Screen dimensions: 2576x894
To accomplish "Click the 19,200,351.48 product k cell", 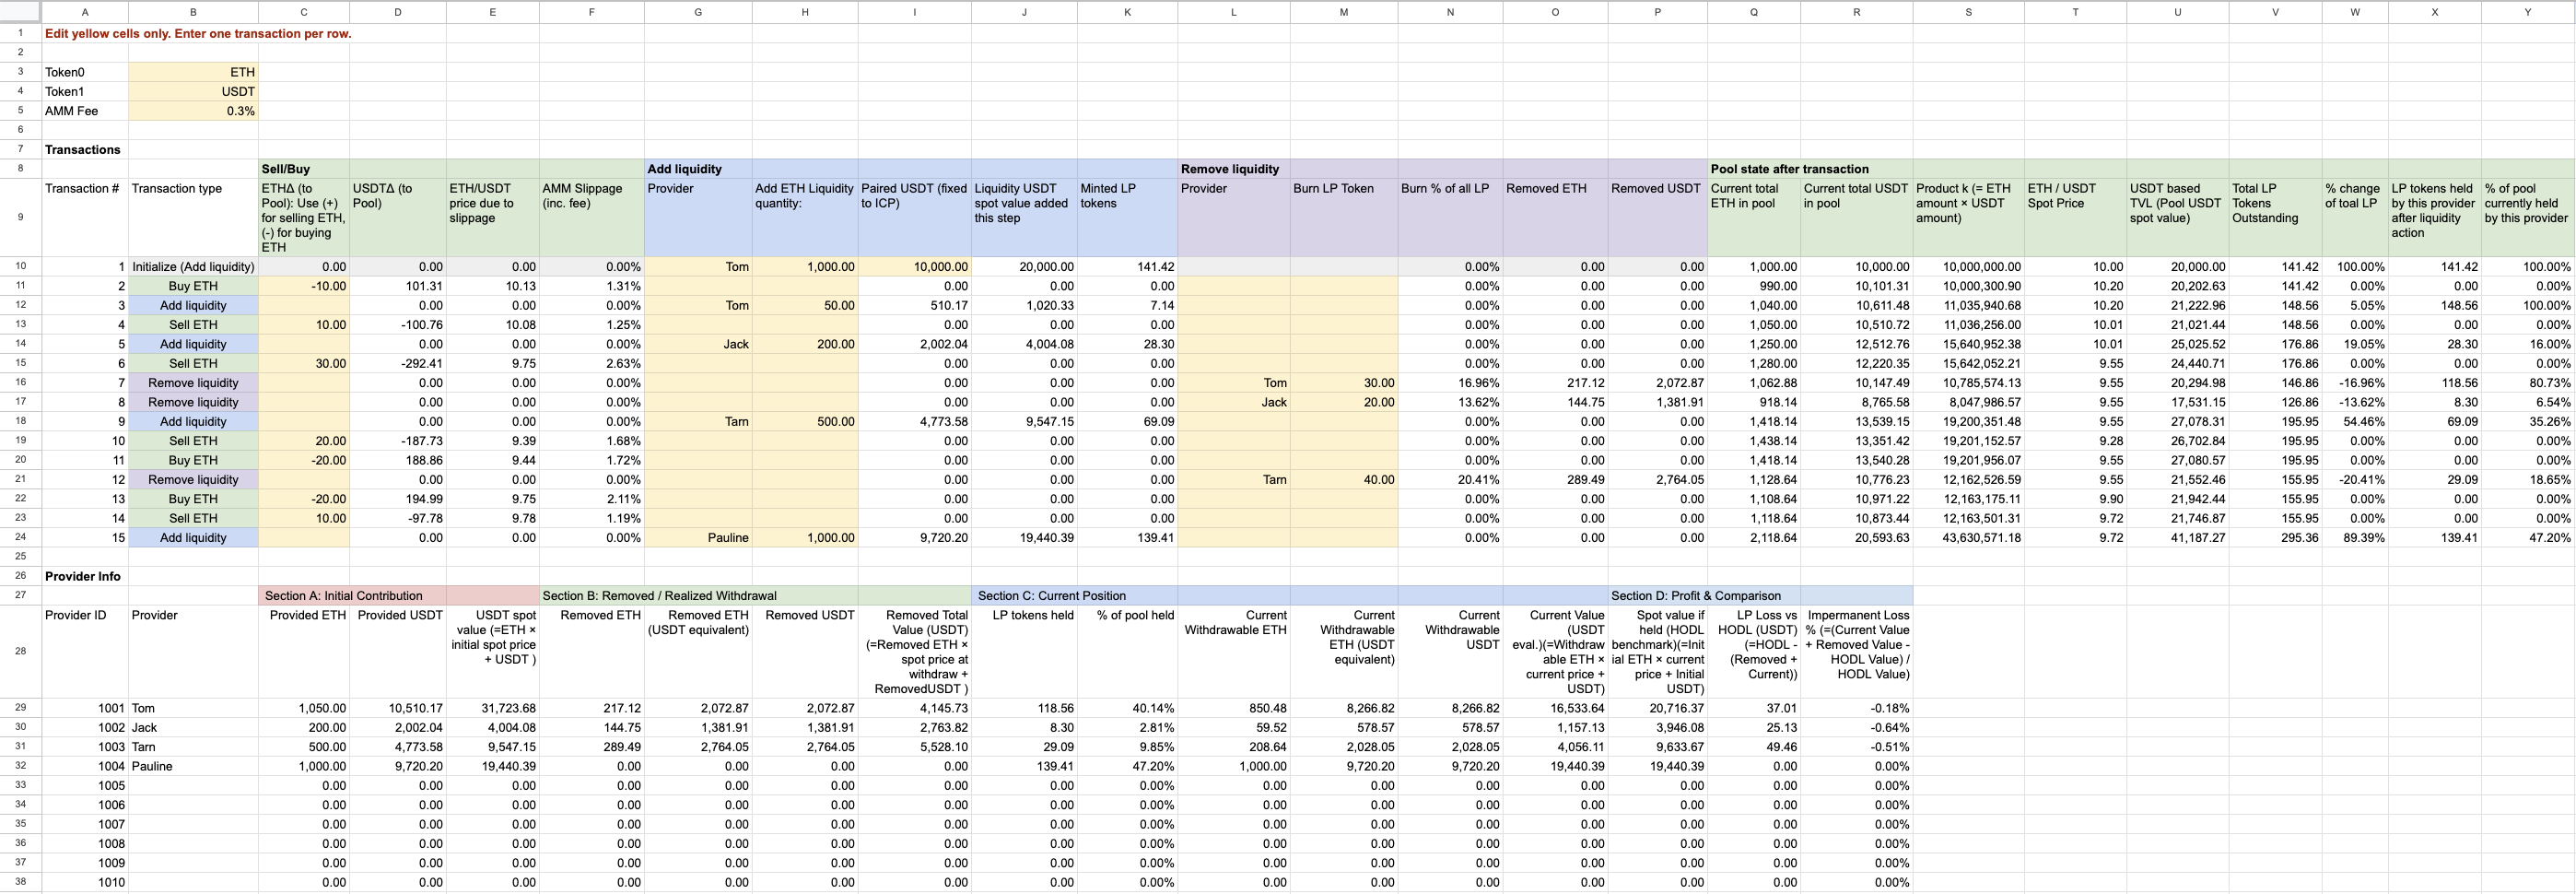I will tap(1968, 421).
